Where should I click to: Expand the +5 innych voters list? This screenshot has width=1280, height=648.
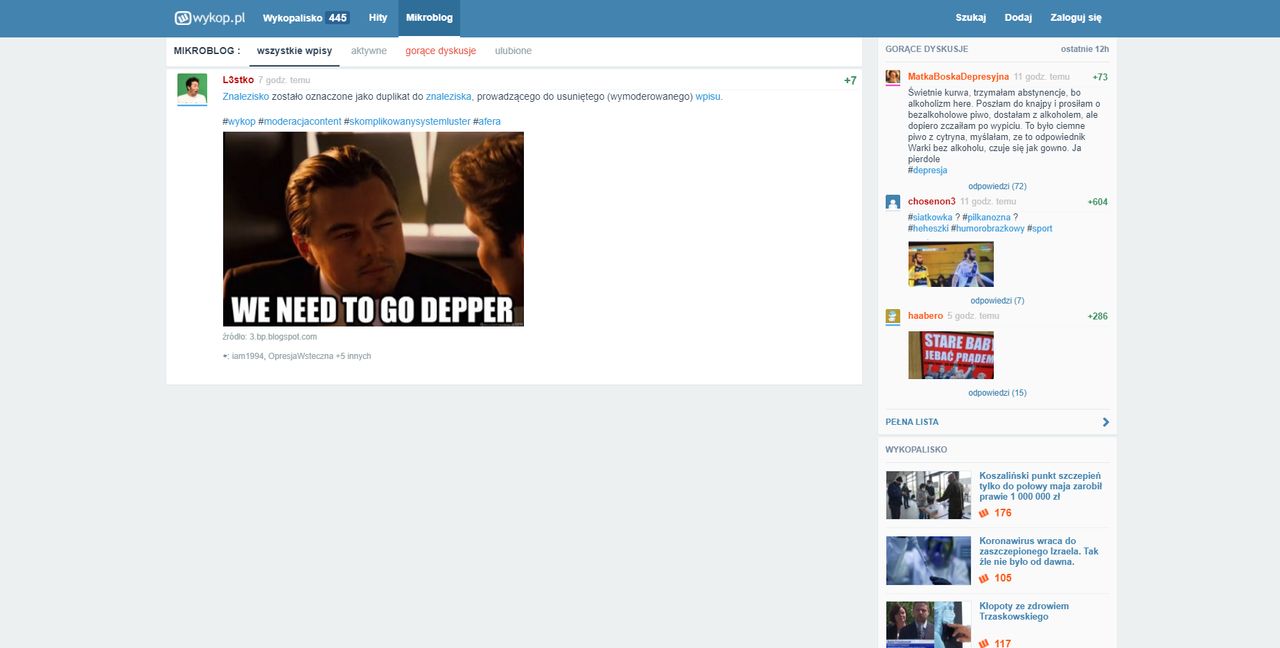(x=353, y=356)
